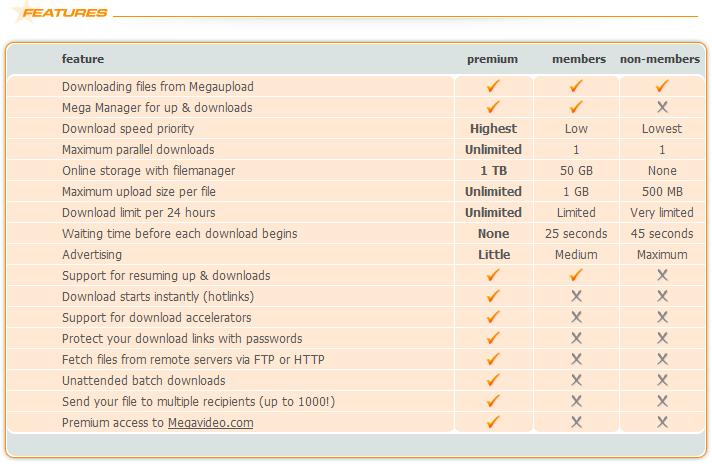712x464 pixels.
Task: Click members checkmark for Mega Manager row
Action: [576, 107]
